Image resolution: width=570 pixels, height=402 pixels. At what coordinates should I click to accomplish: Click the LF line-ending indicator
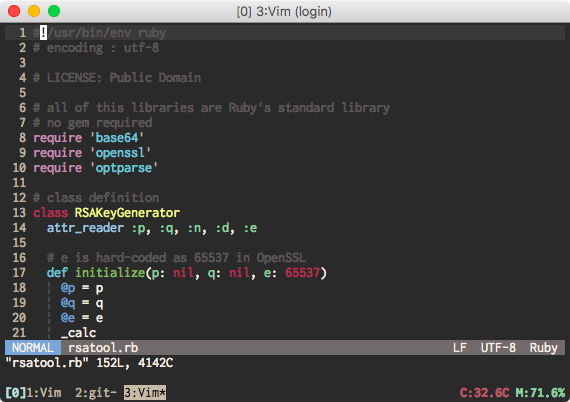(460, 347)
